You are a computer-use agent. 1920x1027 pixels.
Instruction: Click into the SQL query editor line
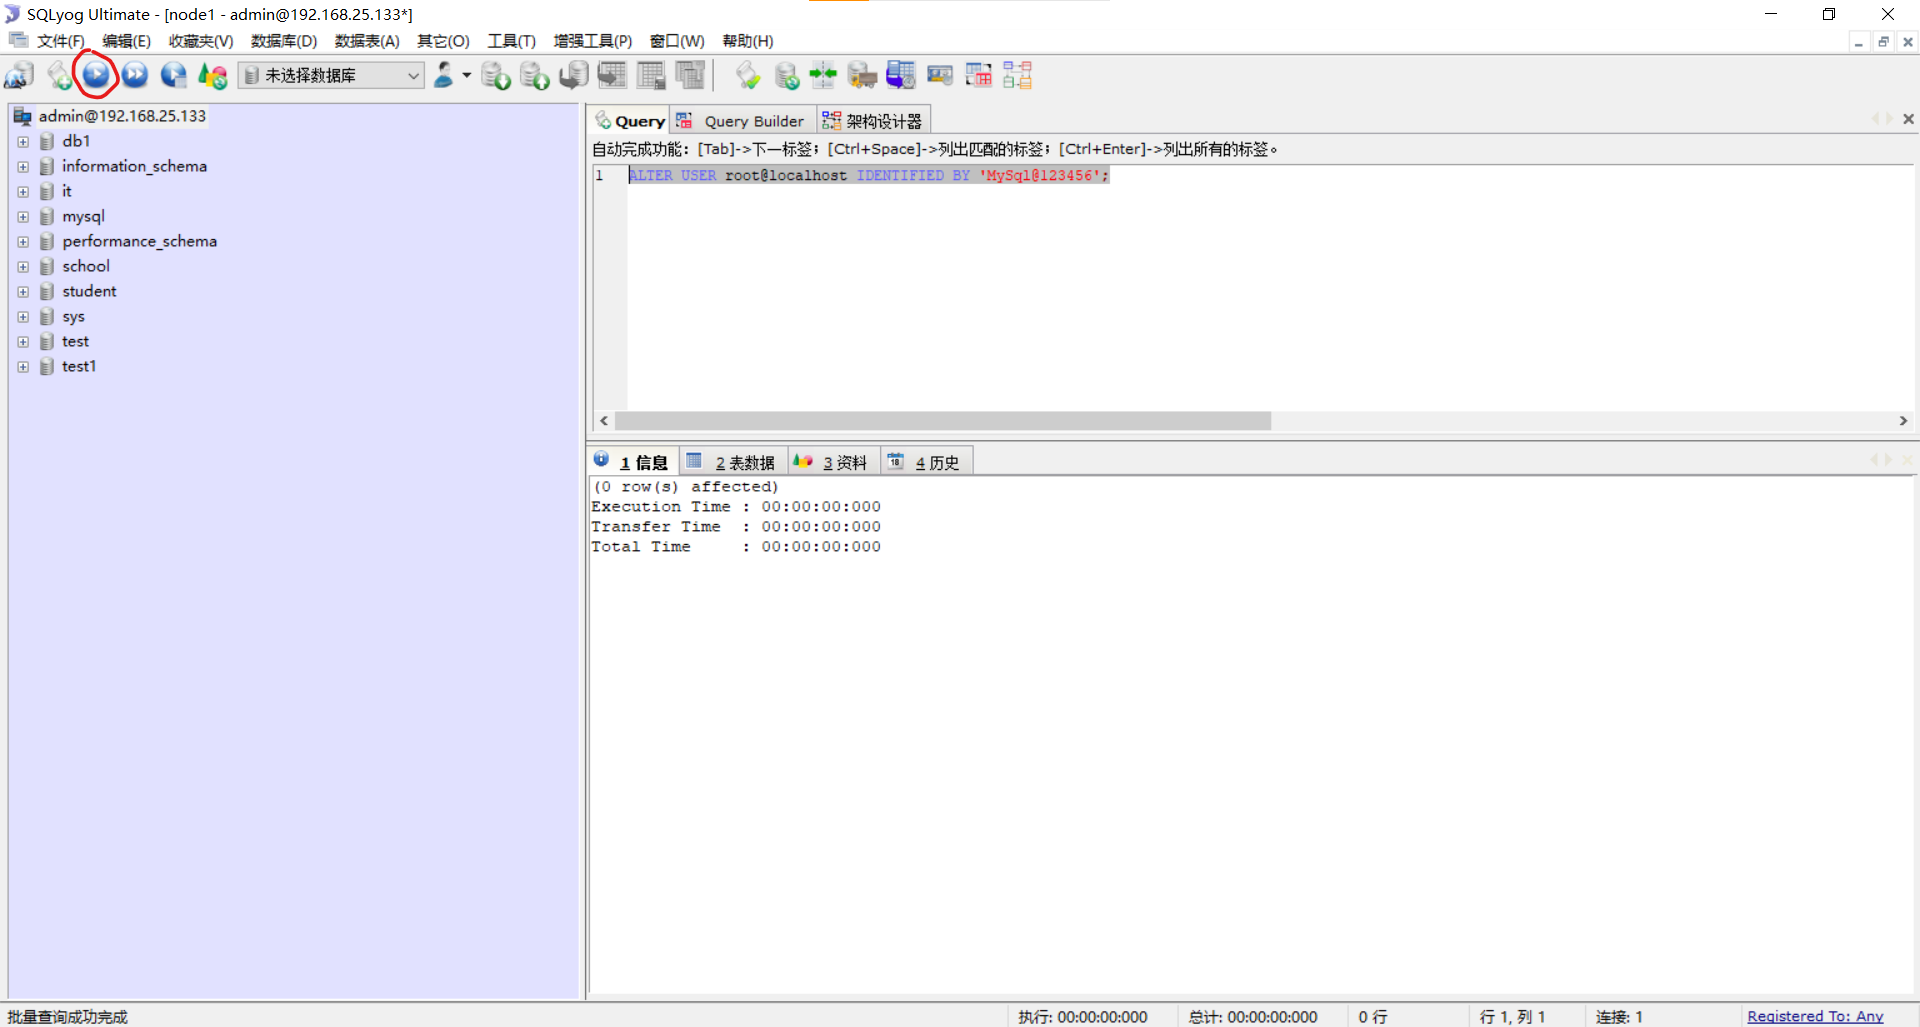868,176
